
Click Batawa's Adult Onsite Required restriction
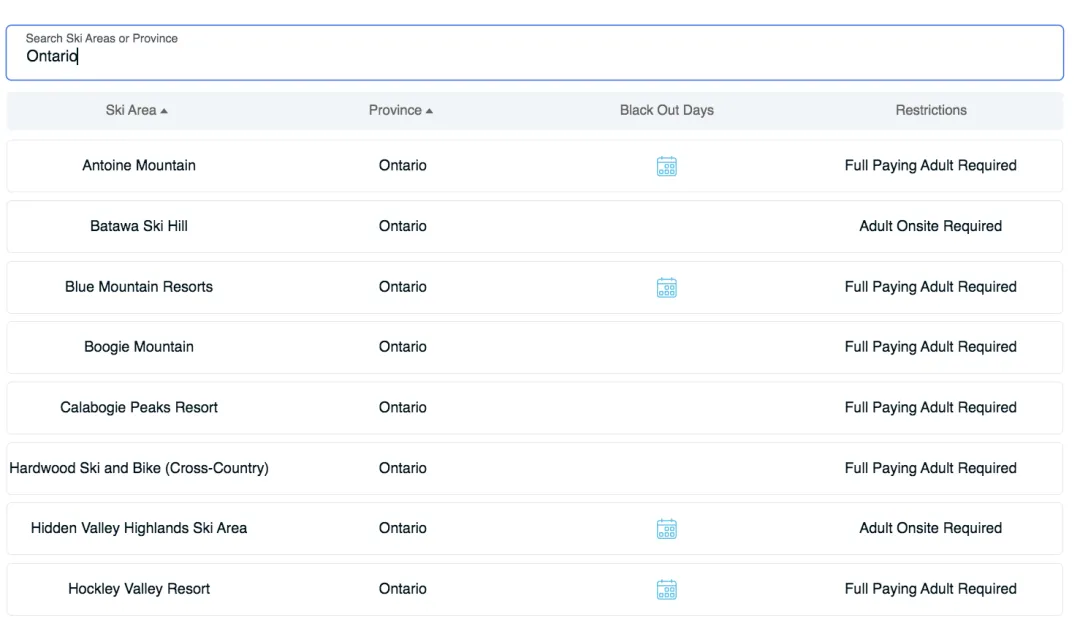(x=930, y=226)
